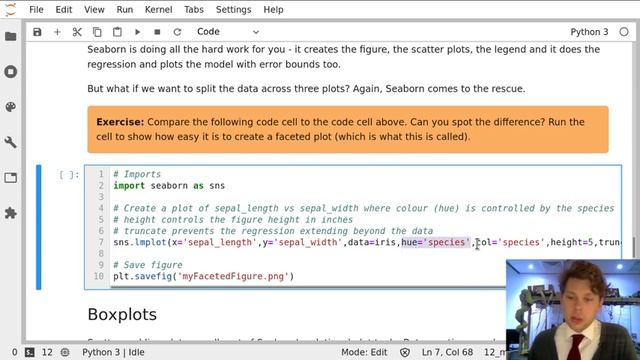Screen dimensions: 640x360
Task: Open the Help menu
Action: pyautogui.click(x=273, y=9)
